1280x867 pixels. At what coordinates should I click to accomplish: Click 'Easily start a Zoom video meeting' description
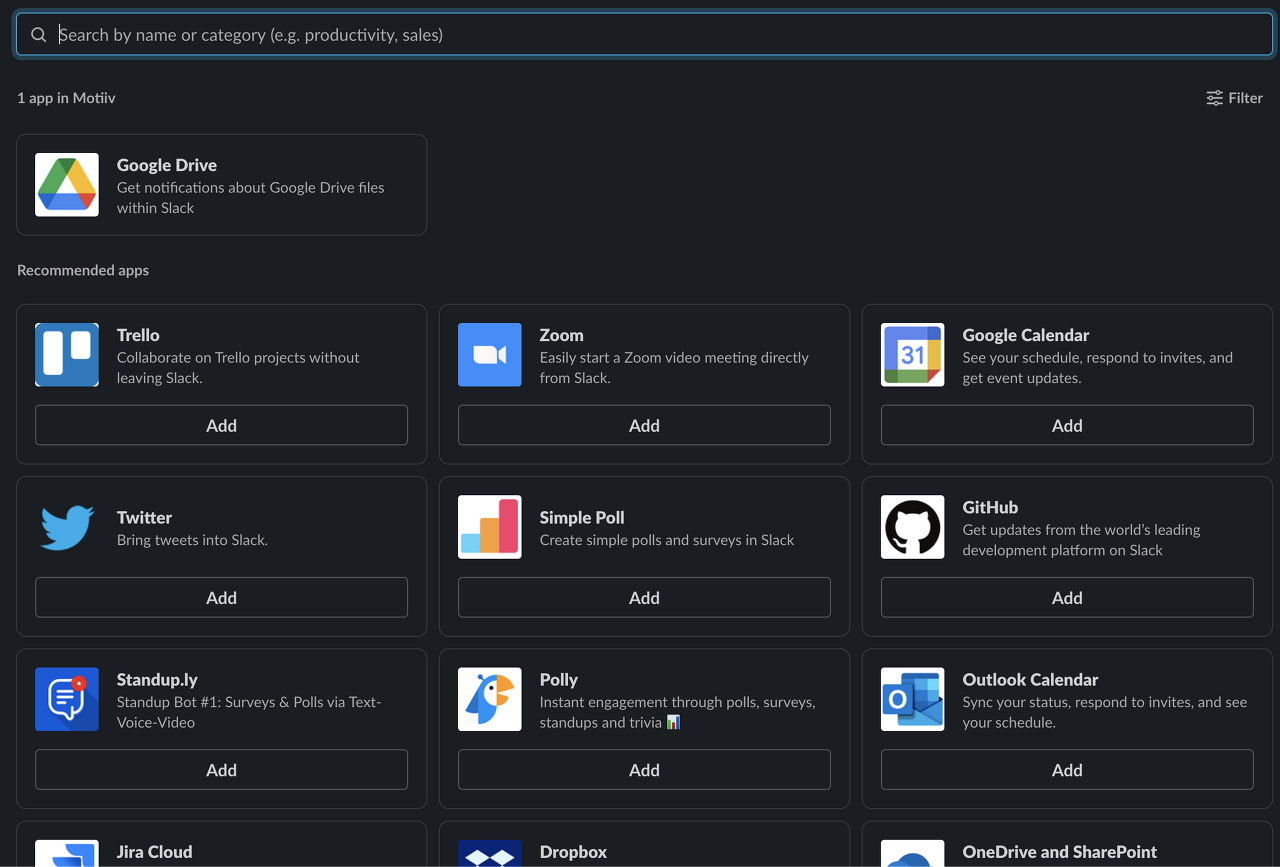click(x=674, y=368)
